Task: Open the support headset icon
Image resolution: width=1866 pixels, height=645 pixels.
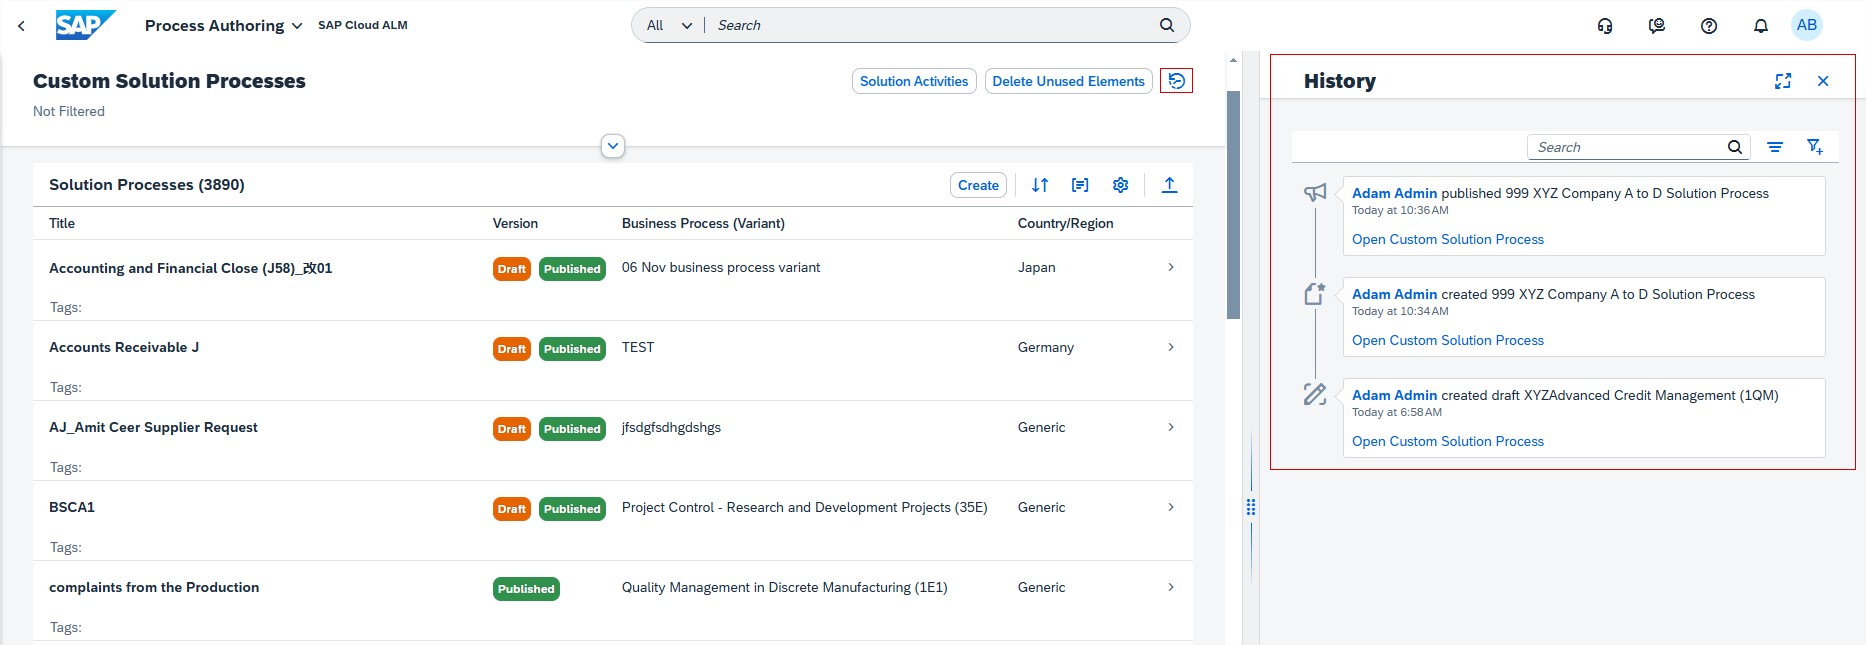Action: point(1604,26)
